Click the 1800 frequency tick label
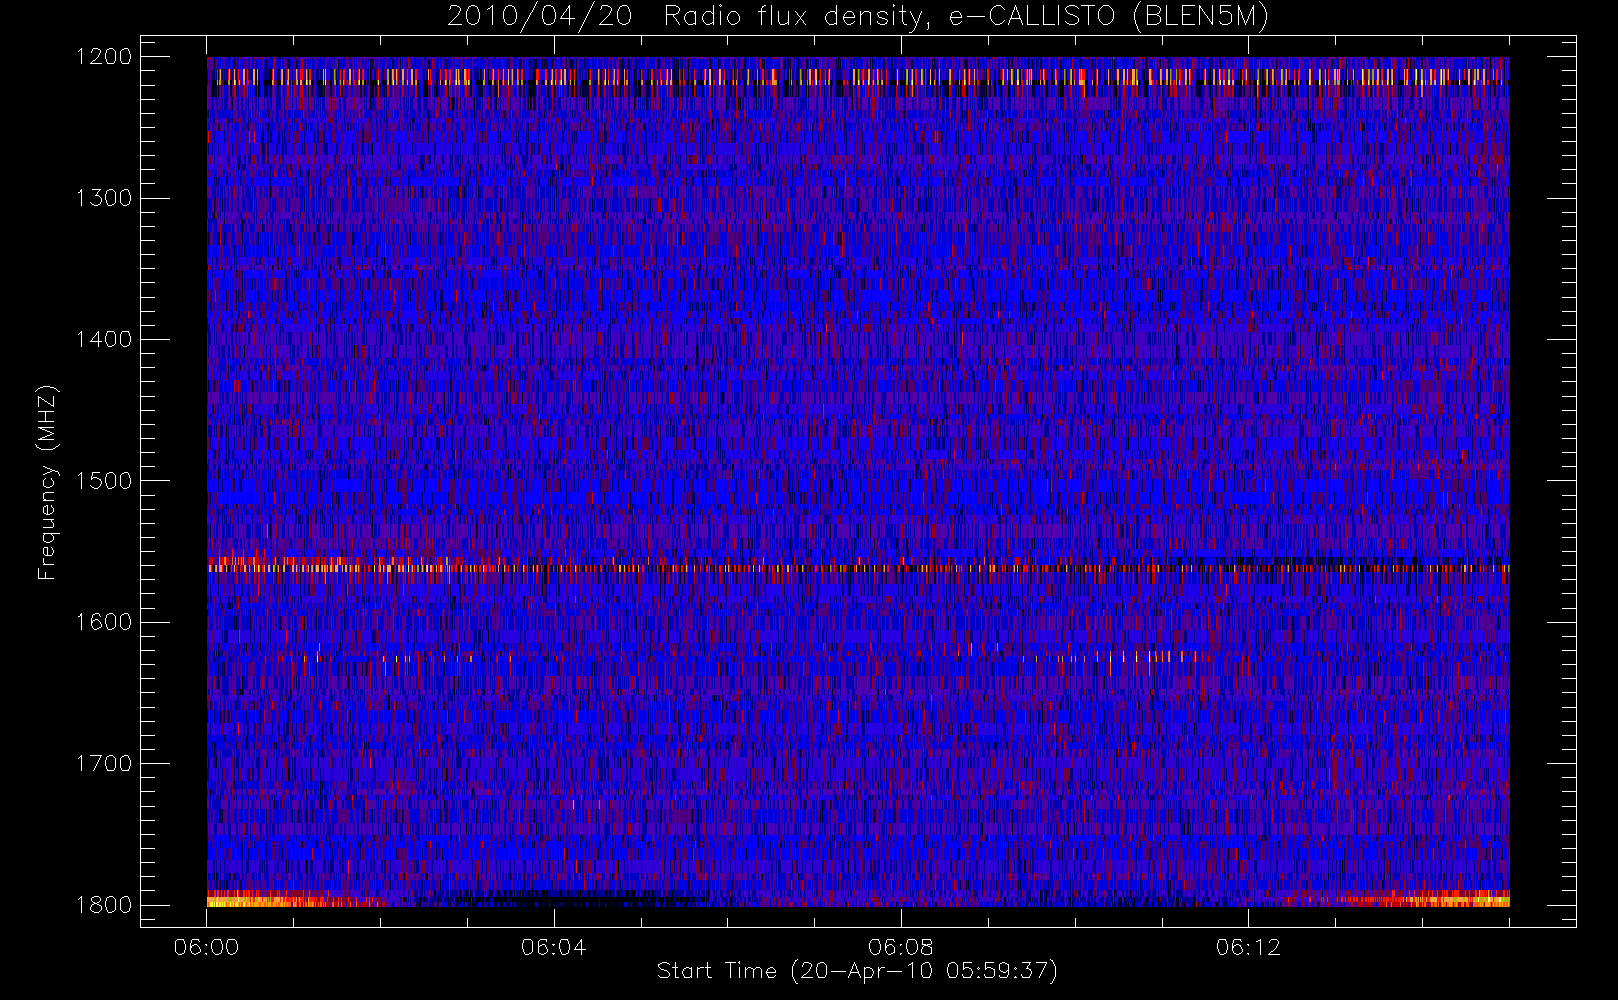Viewport: 1618px width, 1000px height. 105,905
